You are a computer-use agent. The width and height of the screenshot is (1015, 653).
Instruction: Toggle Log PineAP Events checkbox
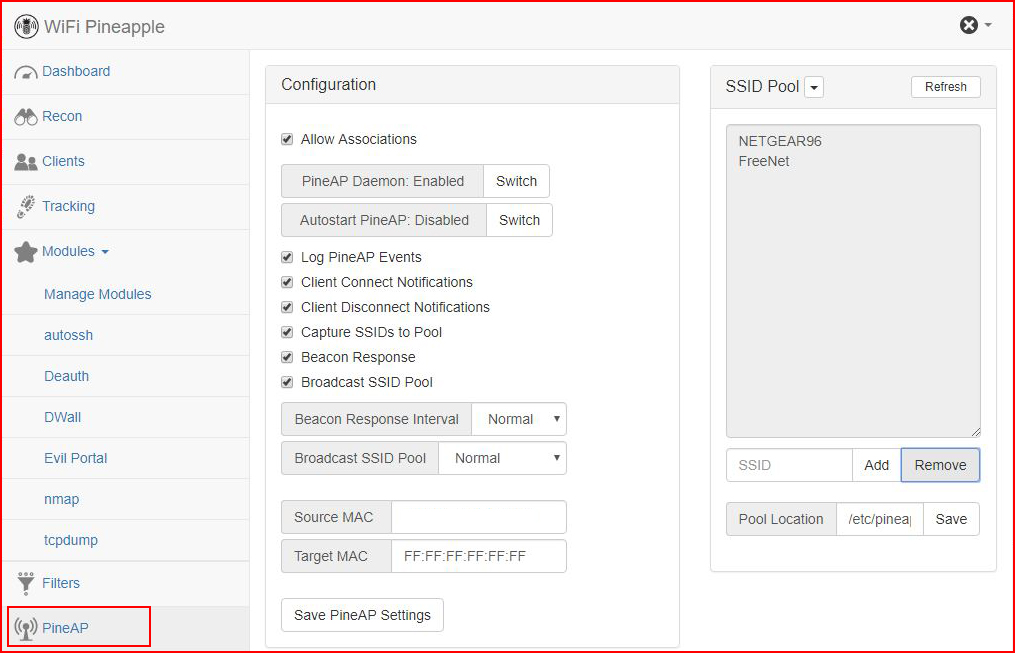tap(287, 257)
